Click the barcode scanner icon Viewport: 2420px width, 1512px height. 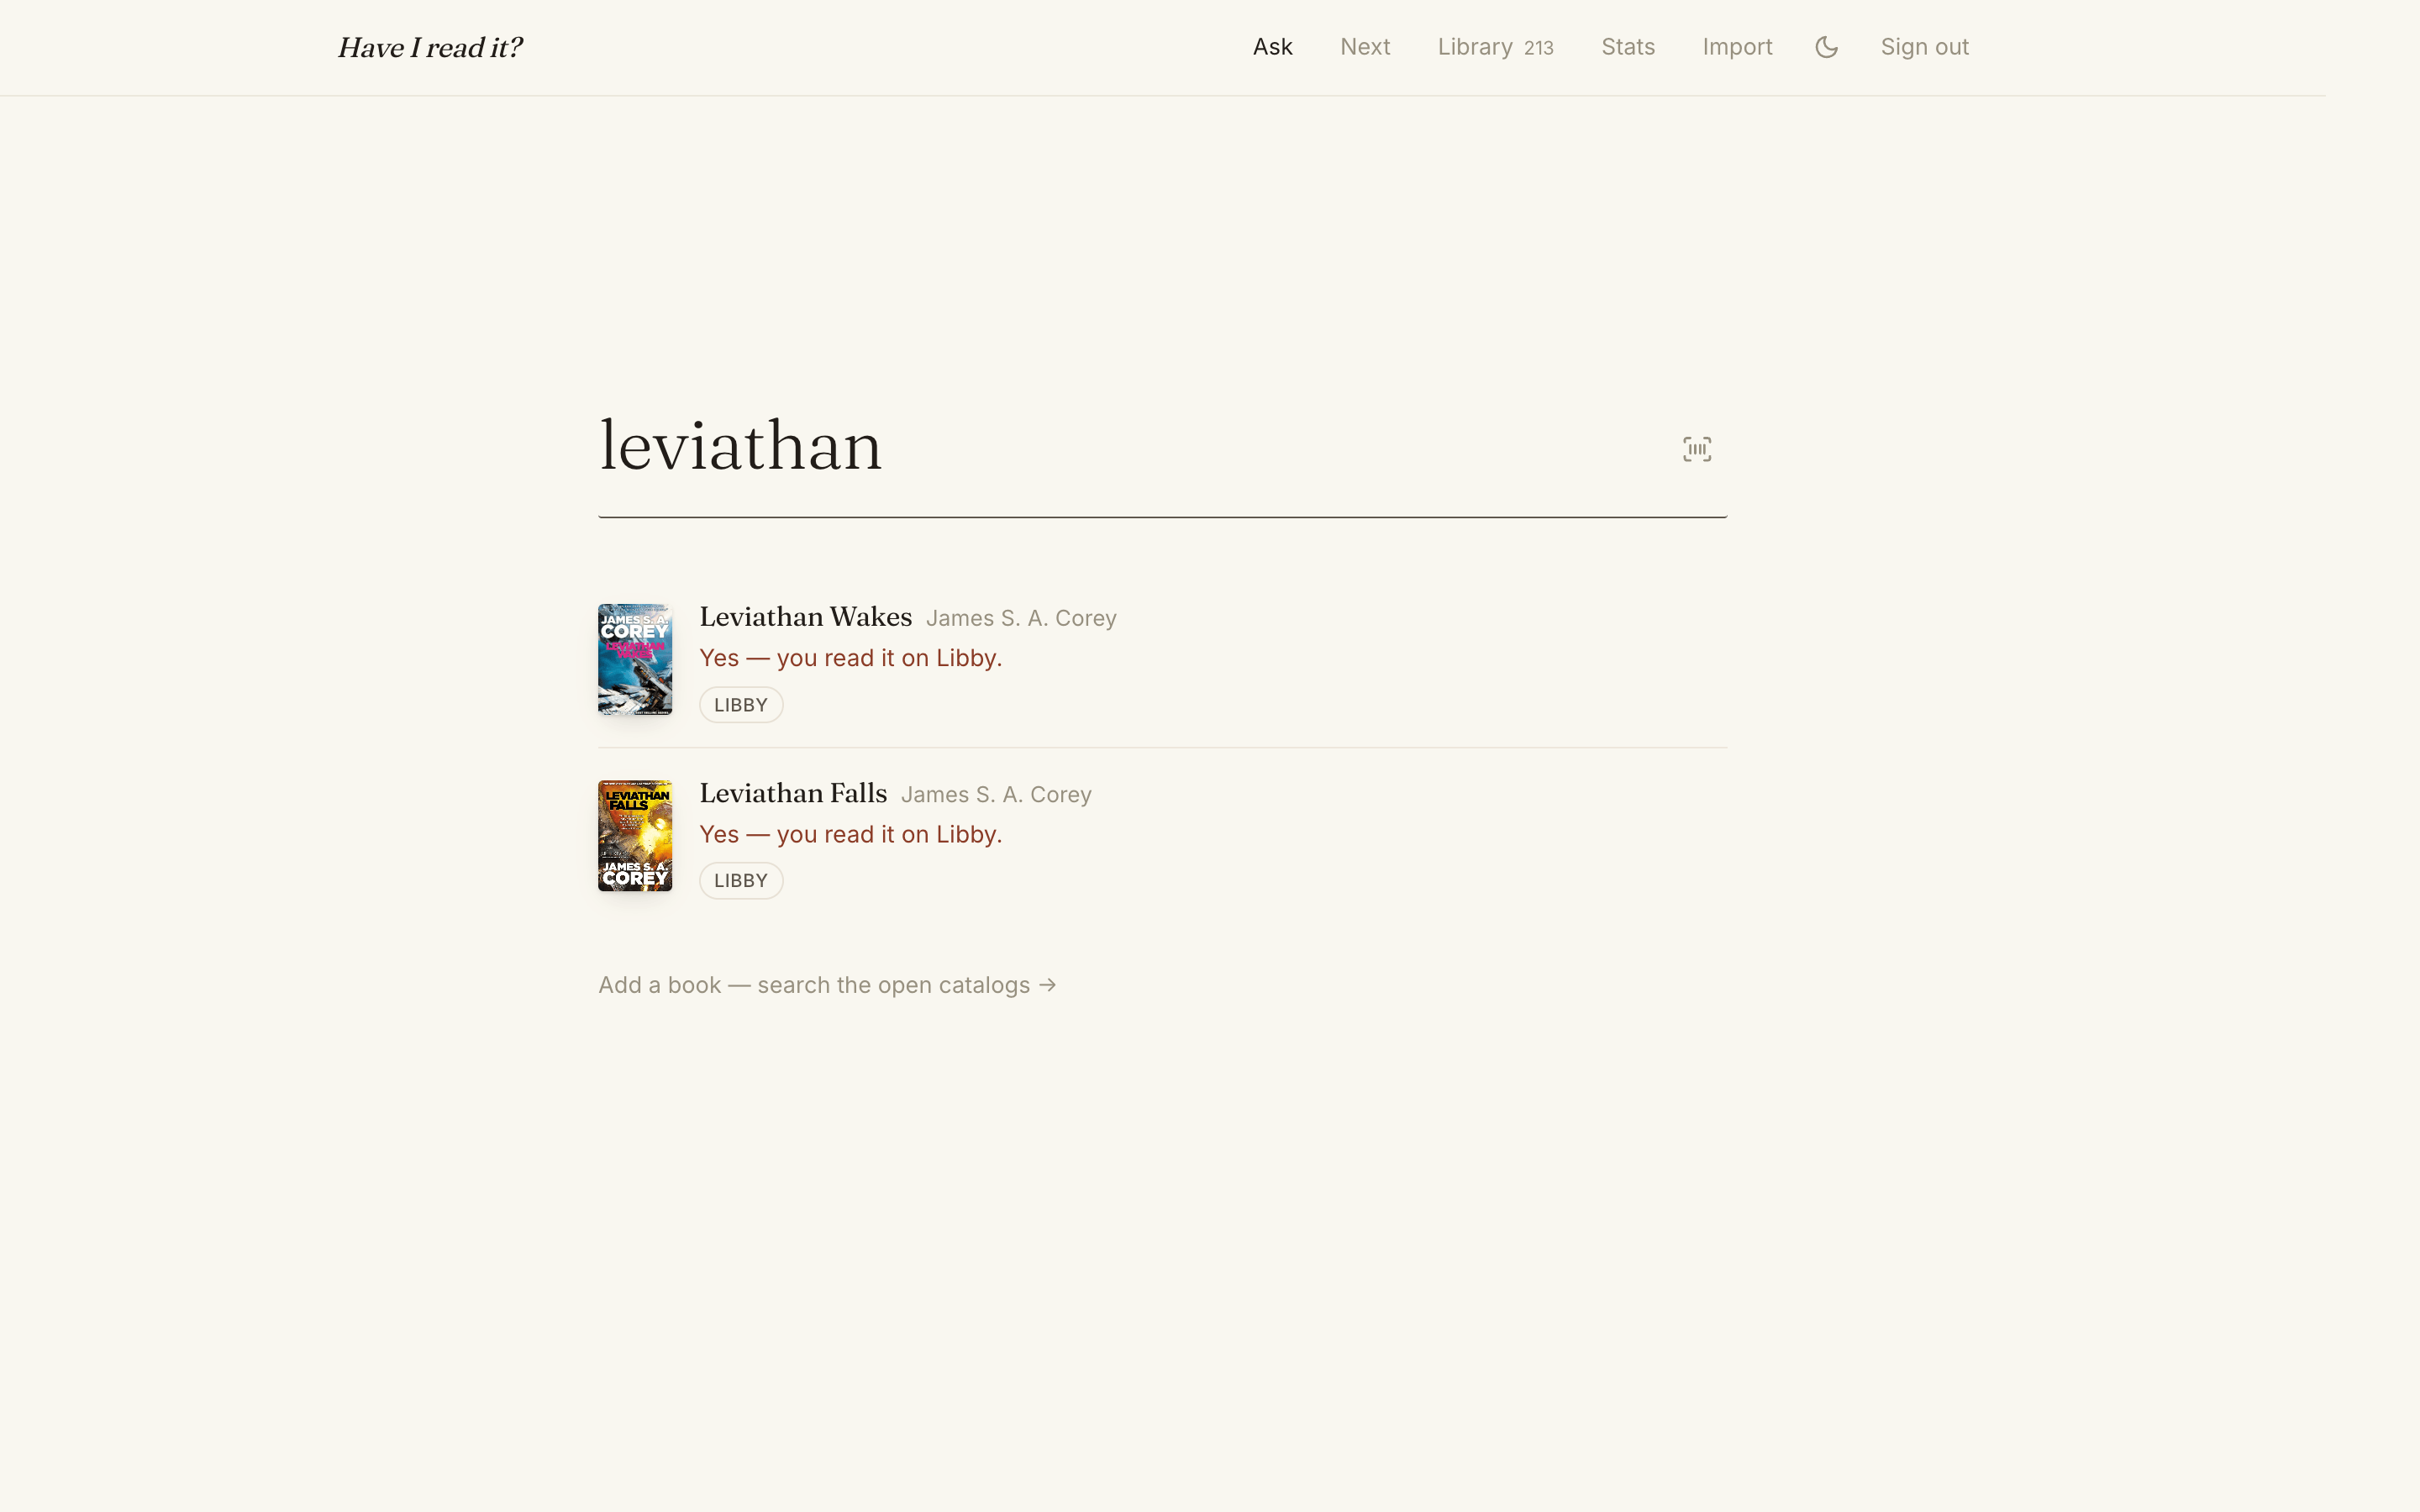[x=1697, y=449]
